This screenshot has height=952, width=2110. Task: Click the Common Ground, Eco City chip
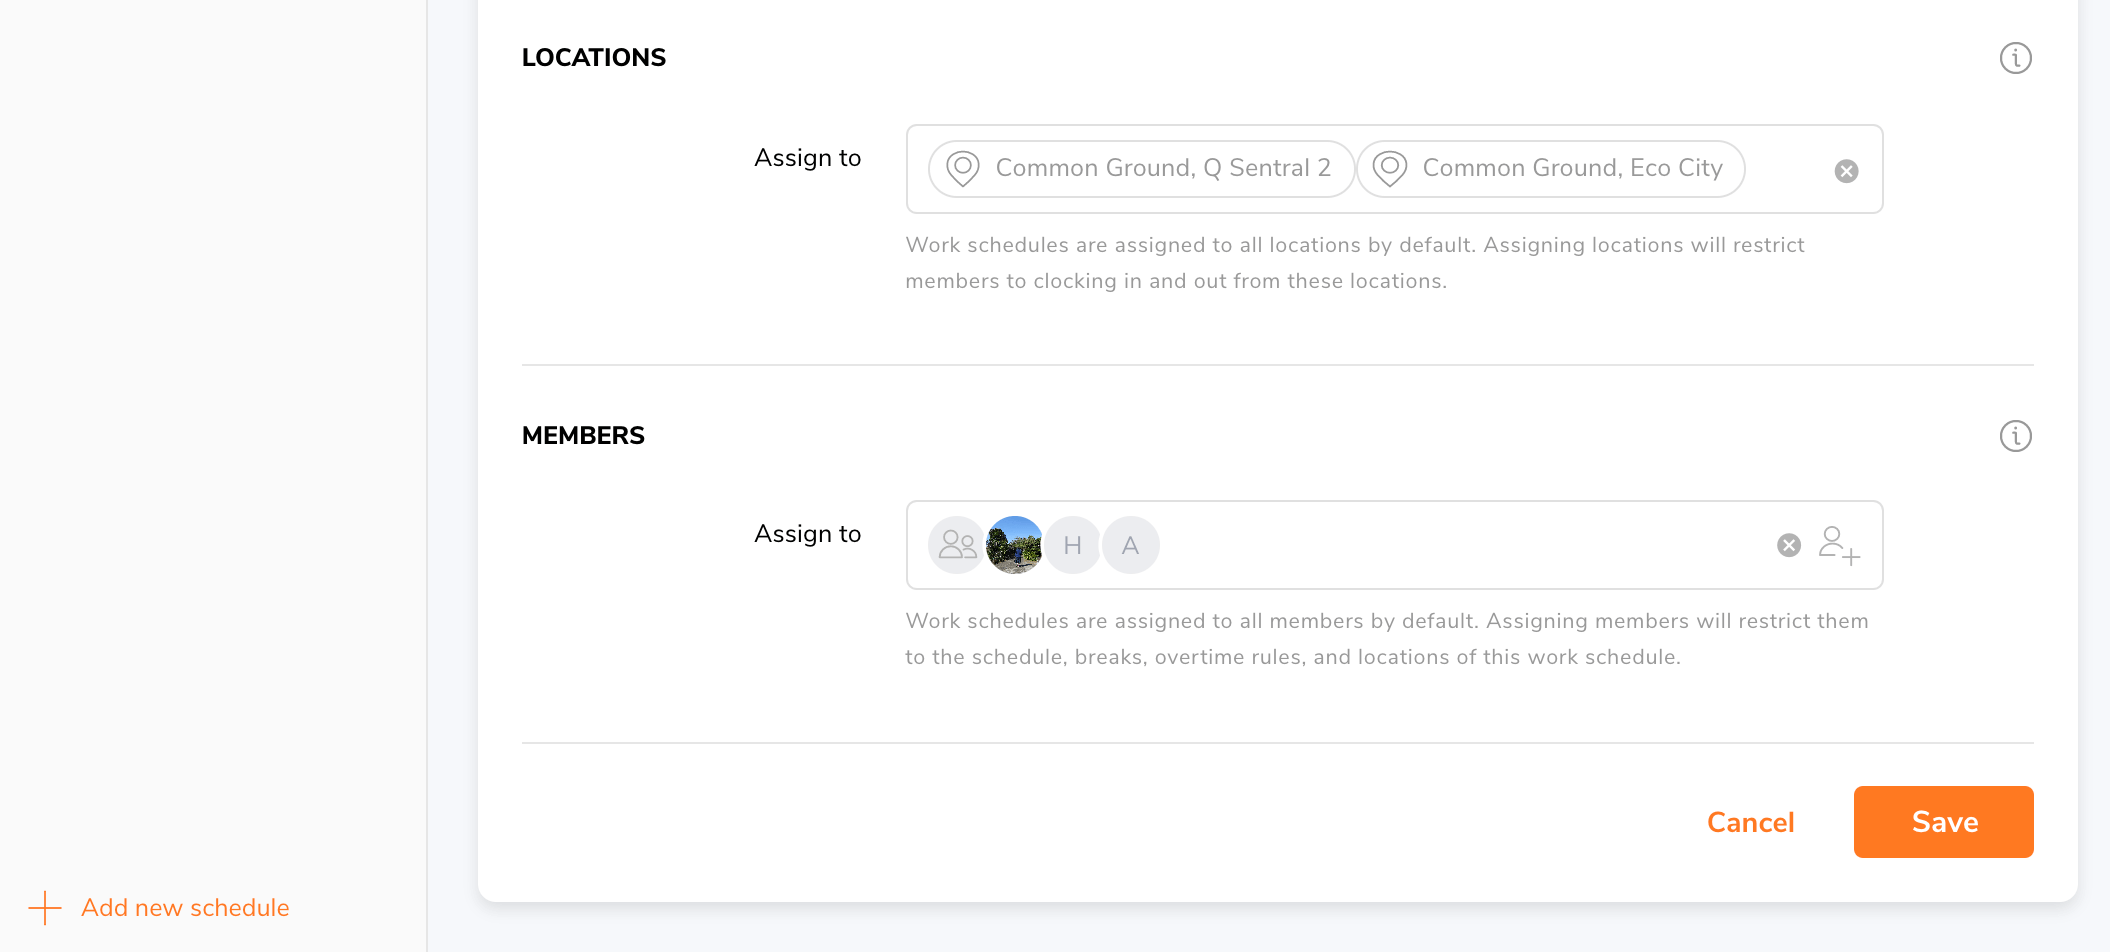click(1572, 168)
